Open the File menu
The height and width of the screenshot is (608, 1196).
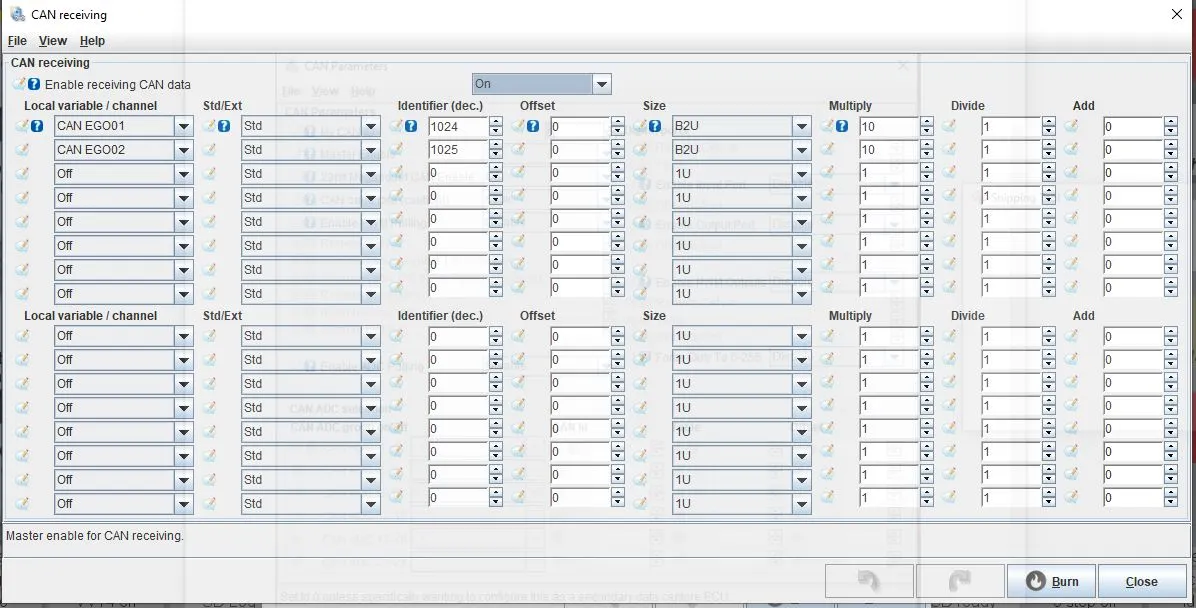[x=17, y=41]
